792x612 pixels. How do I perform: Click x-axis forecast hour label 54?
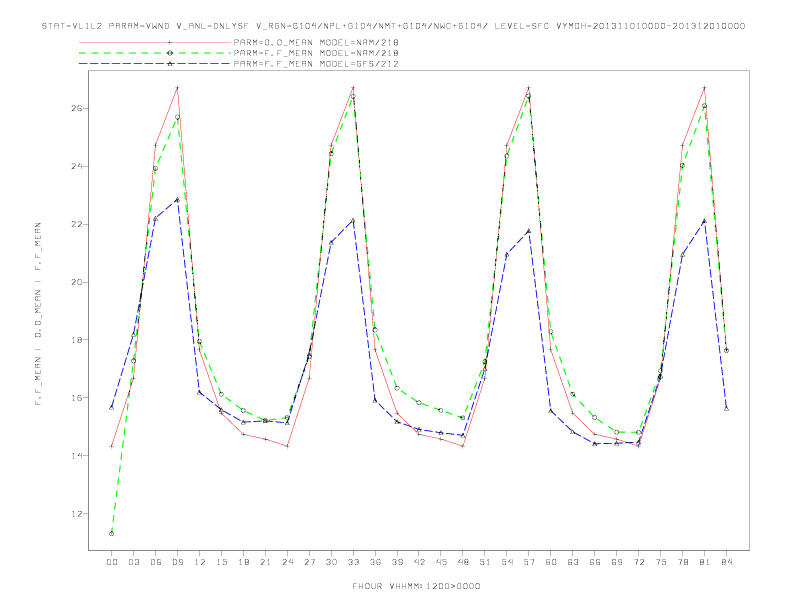tap(507, 562)
